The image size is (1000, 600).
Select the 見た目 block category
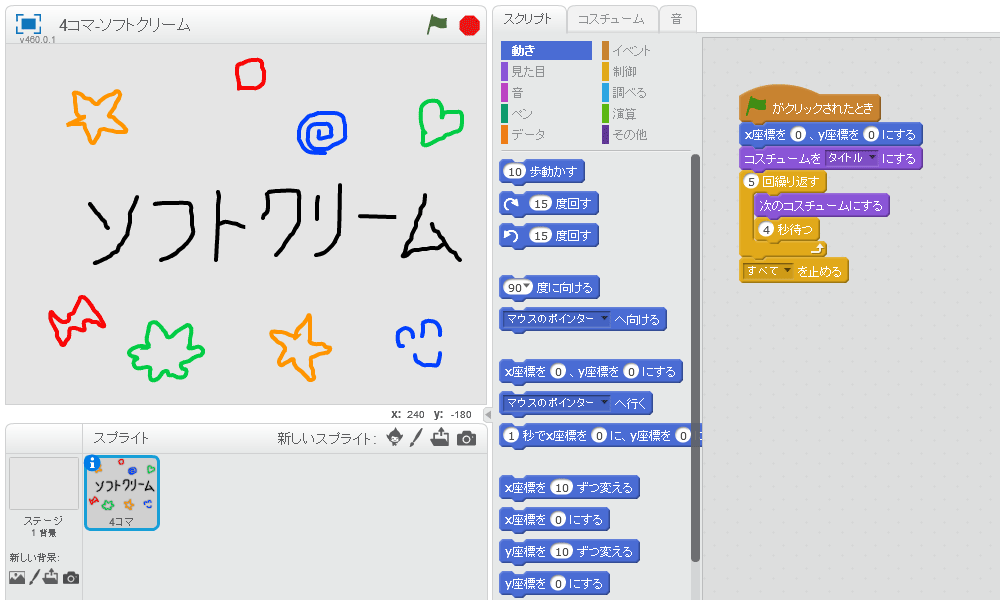pos(528,71)
